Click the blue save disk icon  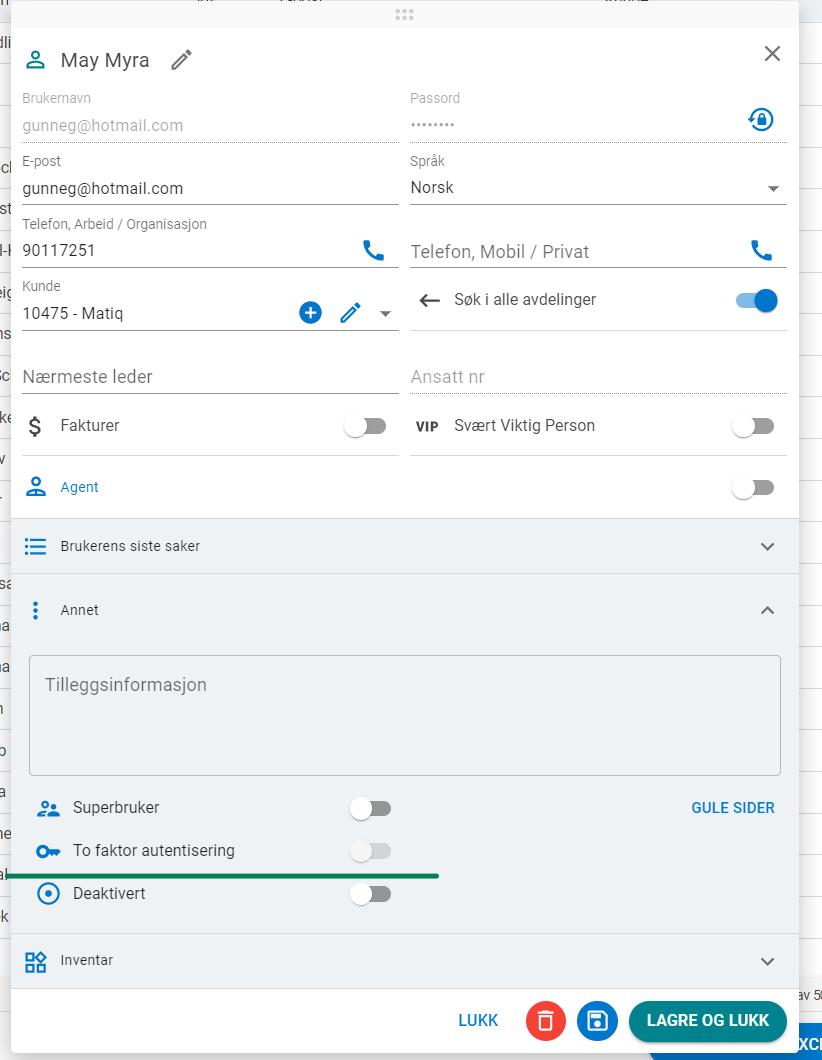[597, 1021]
